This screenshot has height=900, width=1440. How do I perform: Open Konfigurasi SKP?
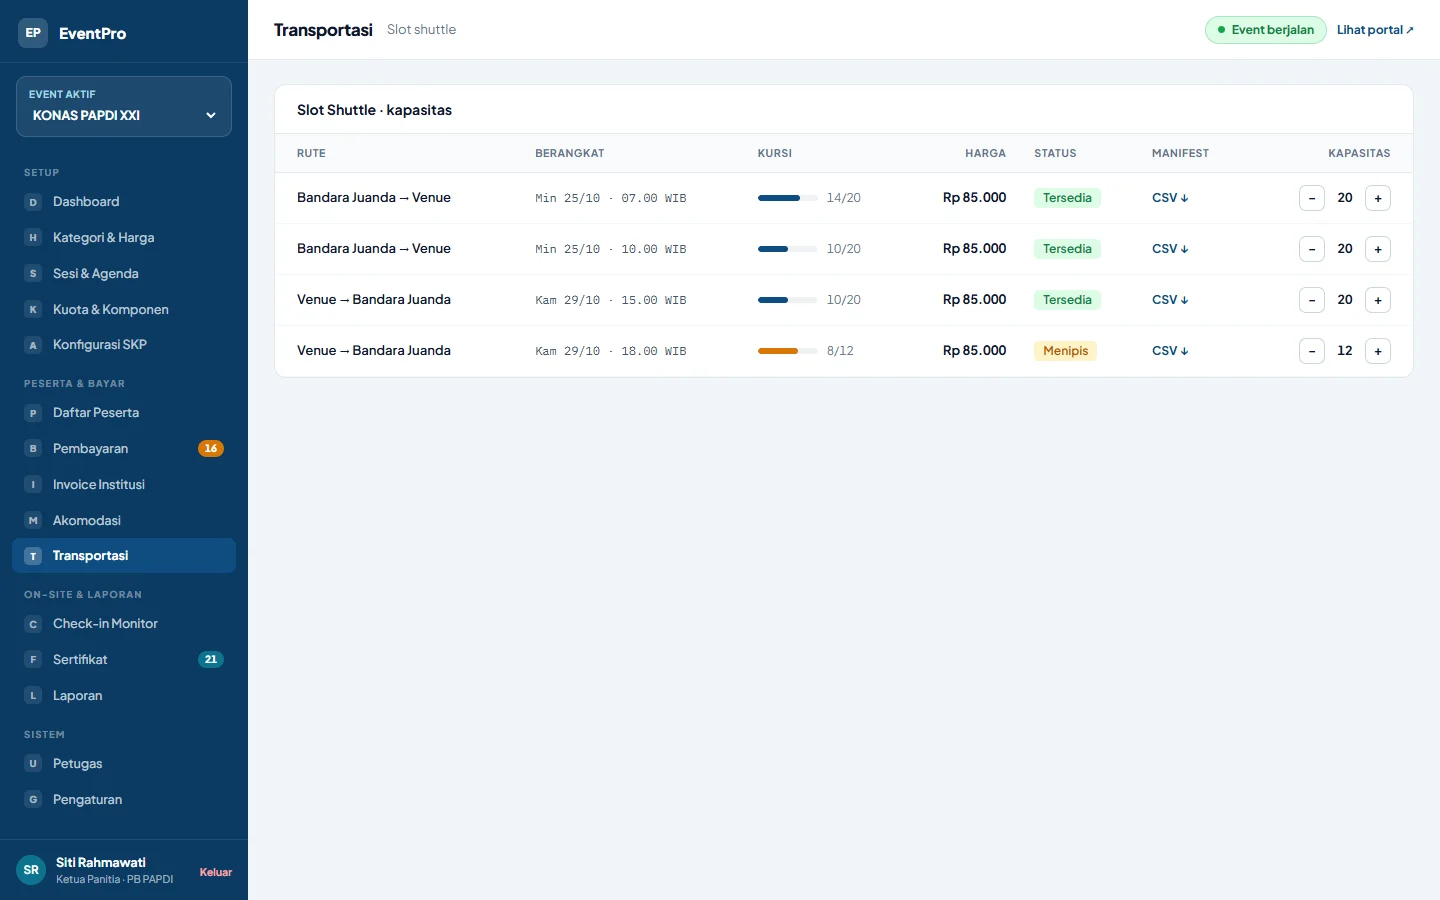124,345
